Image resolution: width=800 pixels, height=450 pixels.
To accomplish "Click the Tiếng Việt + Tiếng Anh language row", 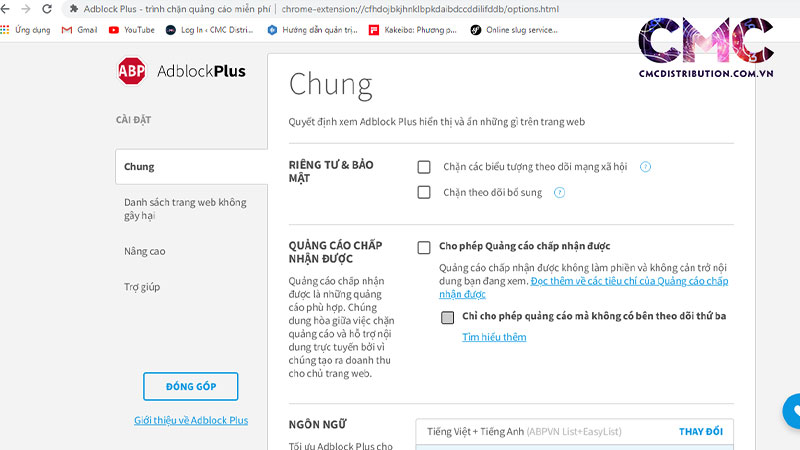I will click(574, 432).
